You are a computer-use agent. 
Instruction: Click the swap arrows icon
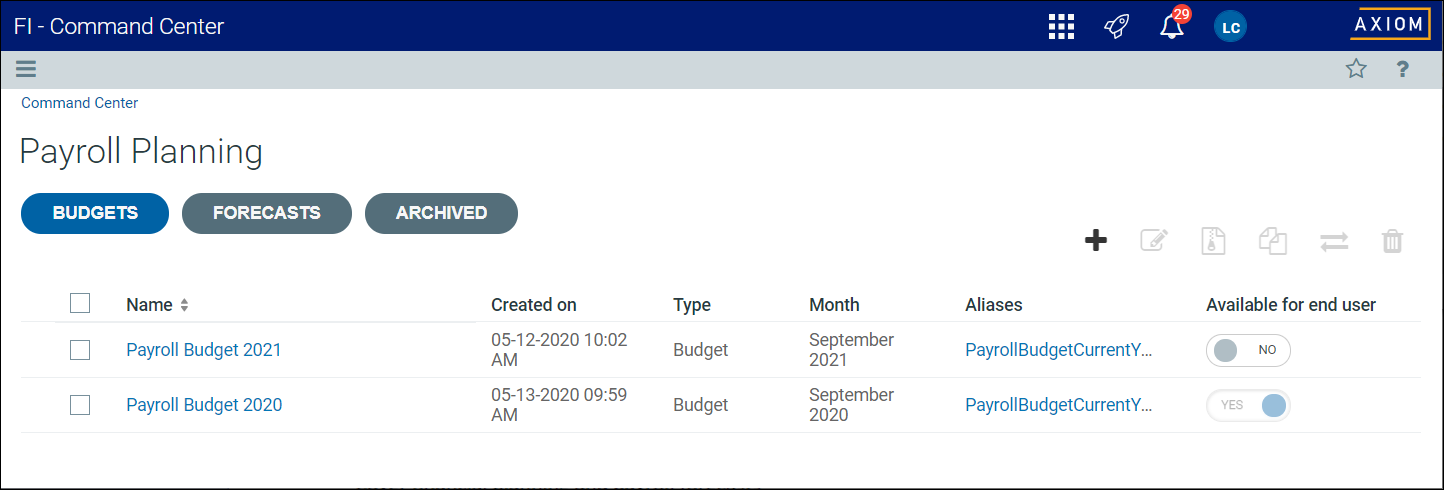pyautogui.click(x=1334, y=242)
